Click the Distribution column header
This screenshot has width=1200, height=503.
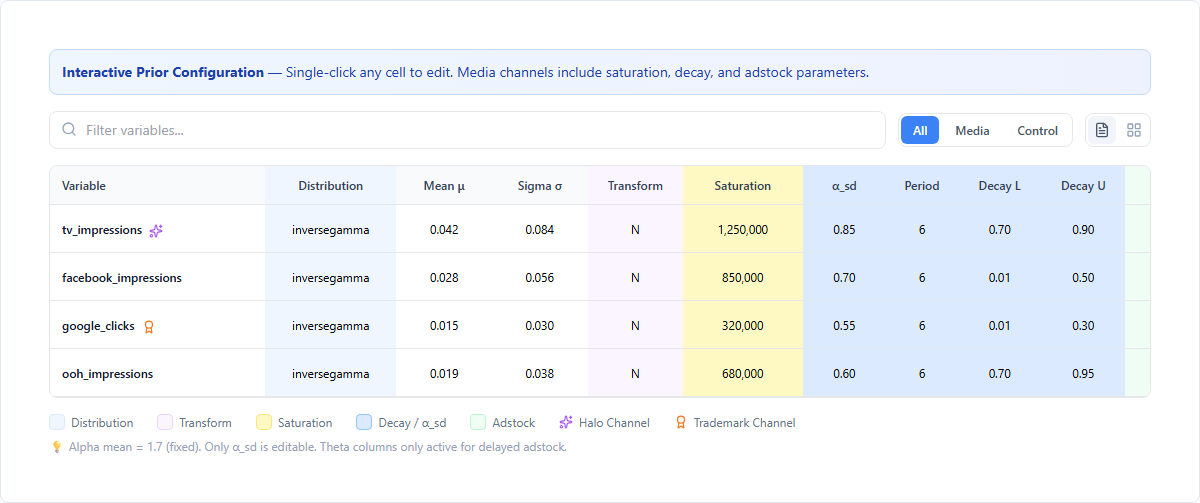pyautogui.click(x=331, y=186)
